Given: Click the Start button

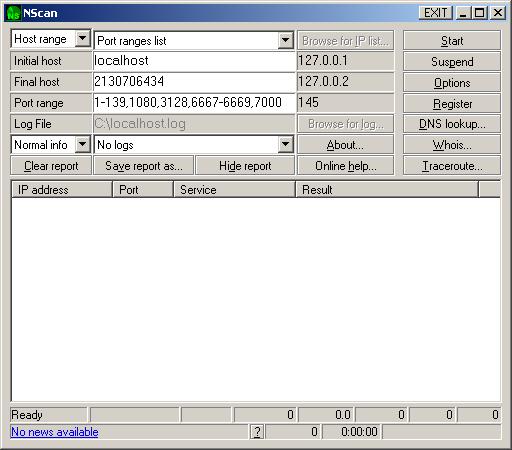Looking at the screenshot, I should [x=452, y=41].
